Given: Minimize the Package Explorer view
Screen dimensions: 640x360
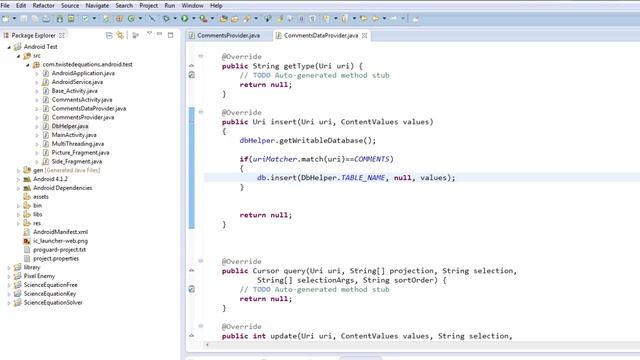Looking at the screenshot, I should pyautogui.click(x=160, y=34).
